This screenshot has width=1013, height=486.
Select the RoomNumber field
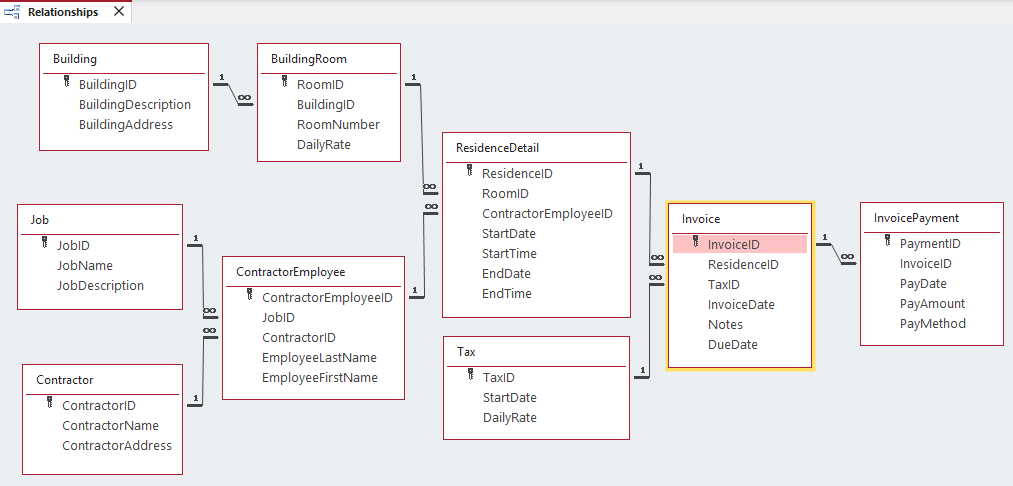(x=339, y=125)
